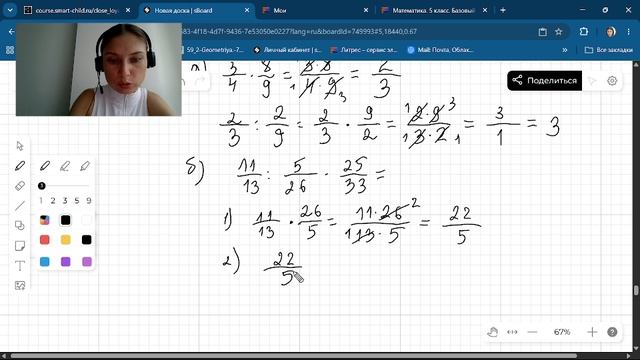This screenshot has width=640, height=360.
Task: Set pen thickness to 1
Action: [41, 200]
